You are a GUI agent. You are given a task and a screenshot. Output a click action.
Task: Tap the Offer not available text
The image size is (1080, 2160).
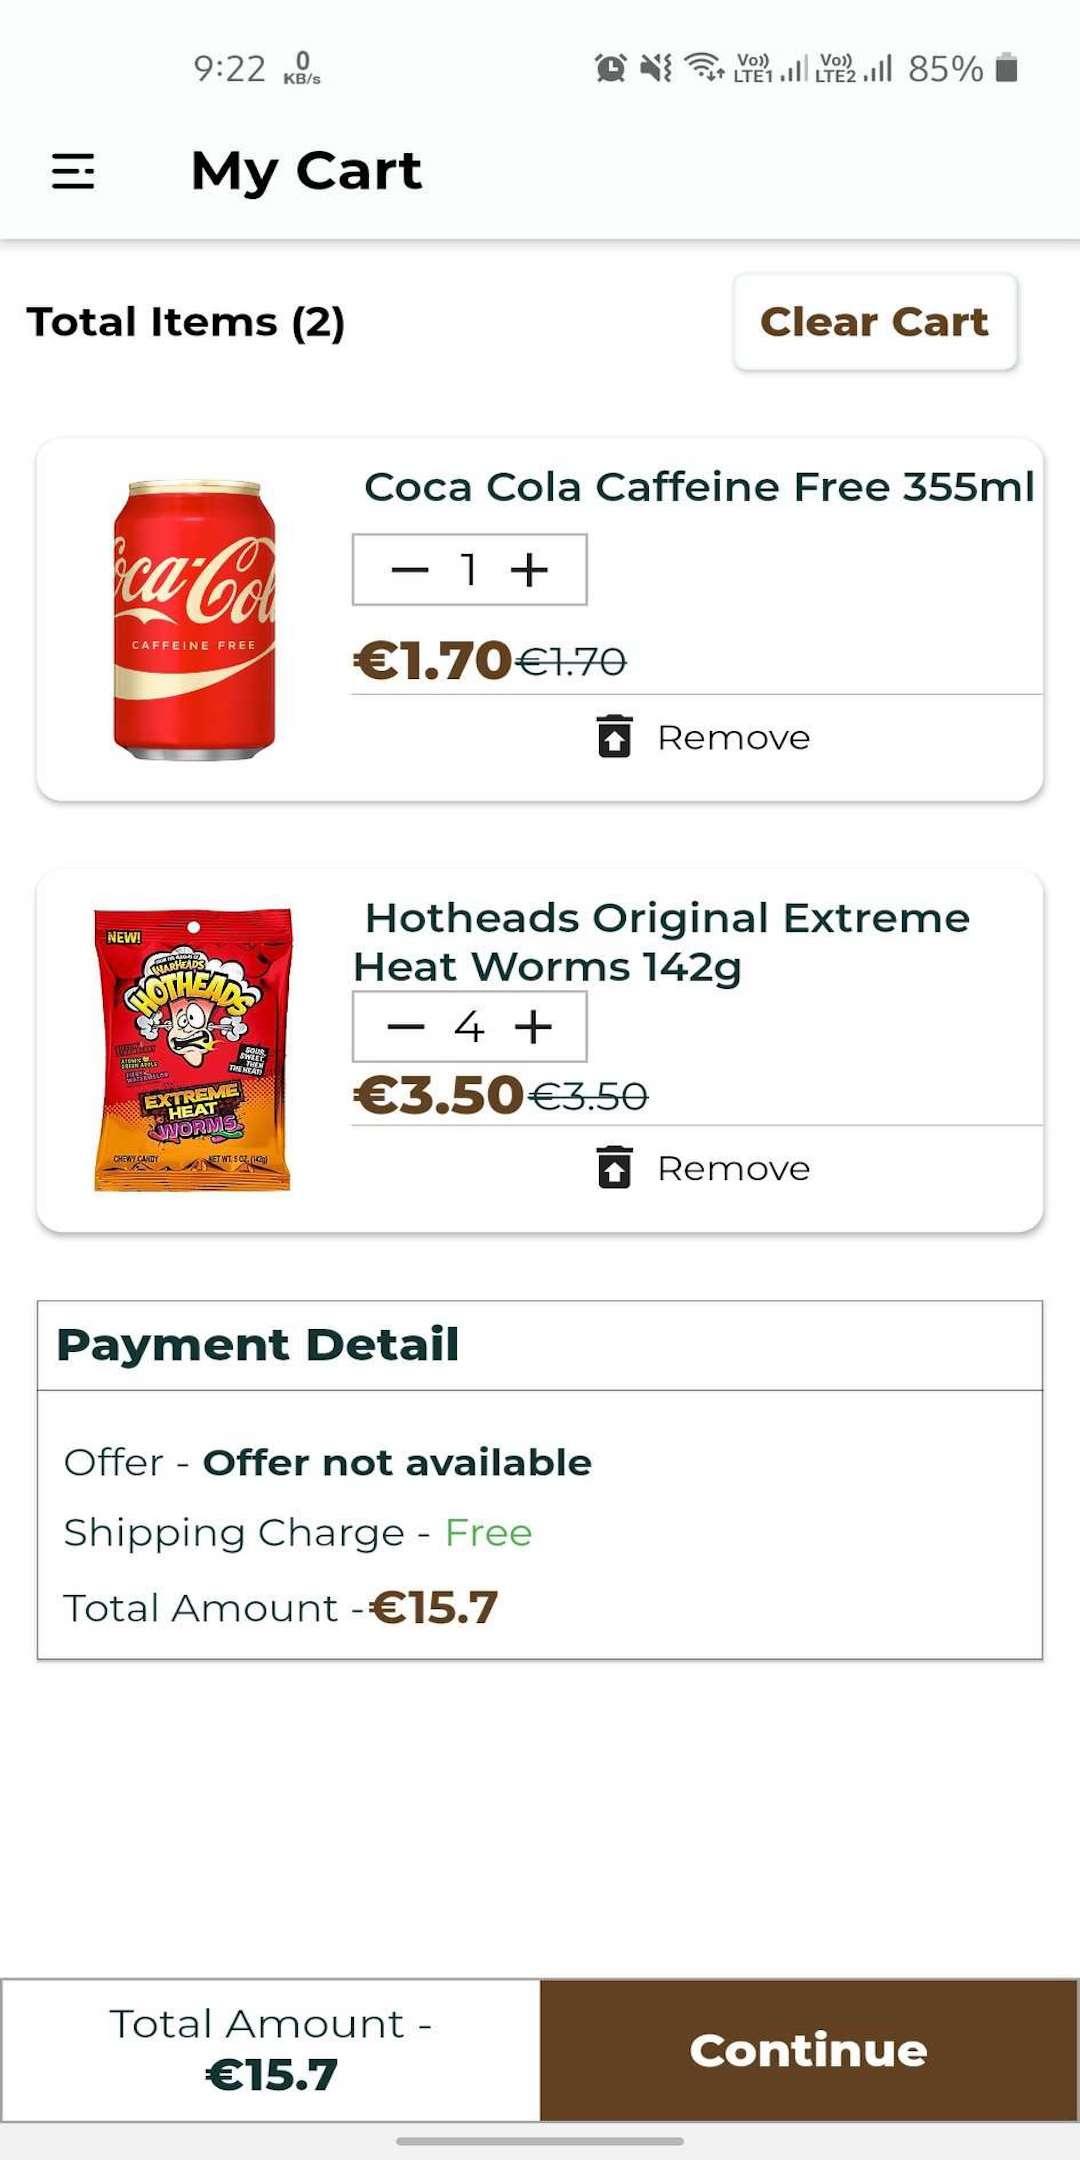tap(398, 1463)
